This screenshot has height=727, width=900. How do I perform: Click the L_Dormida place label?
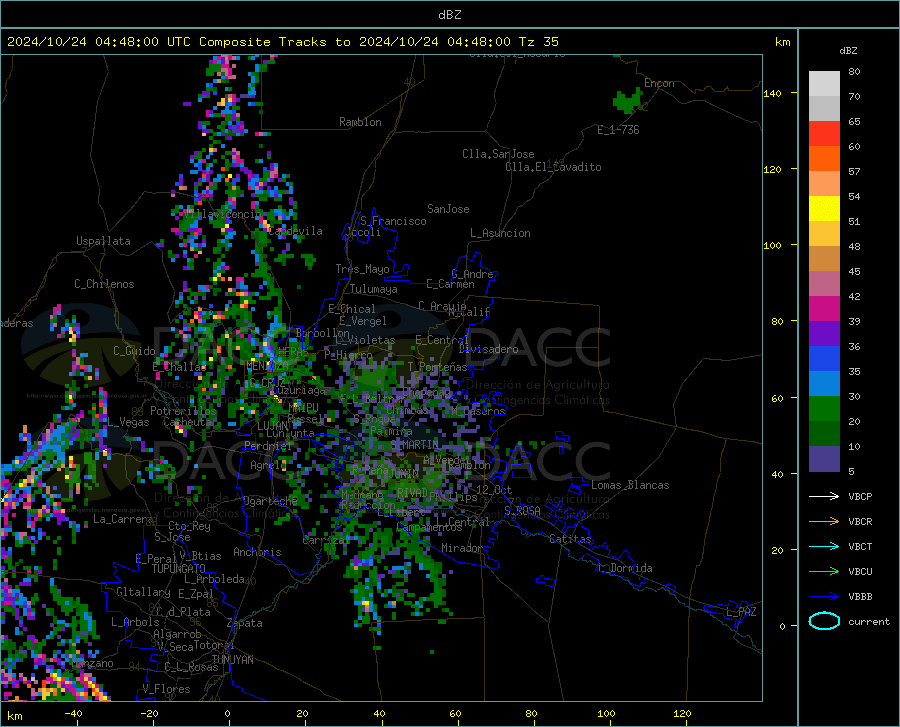624,568
